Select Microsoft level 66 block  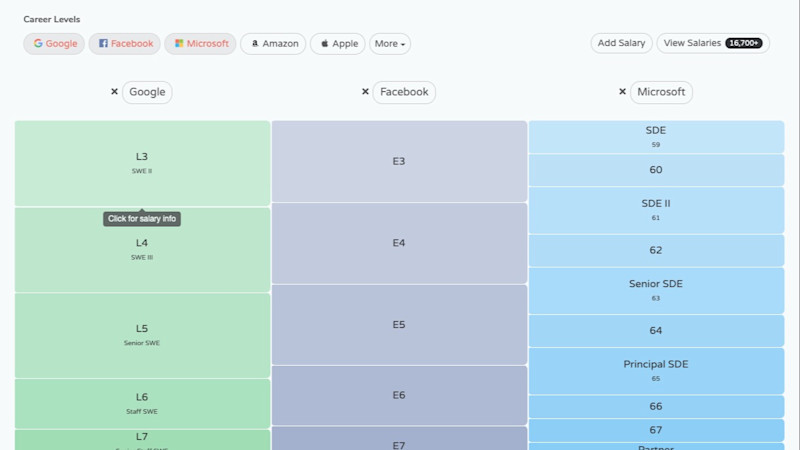point(657,407)
